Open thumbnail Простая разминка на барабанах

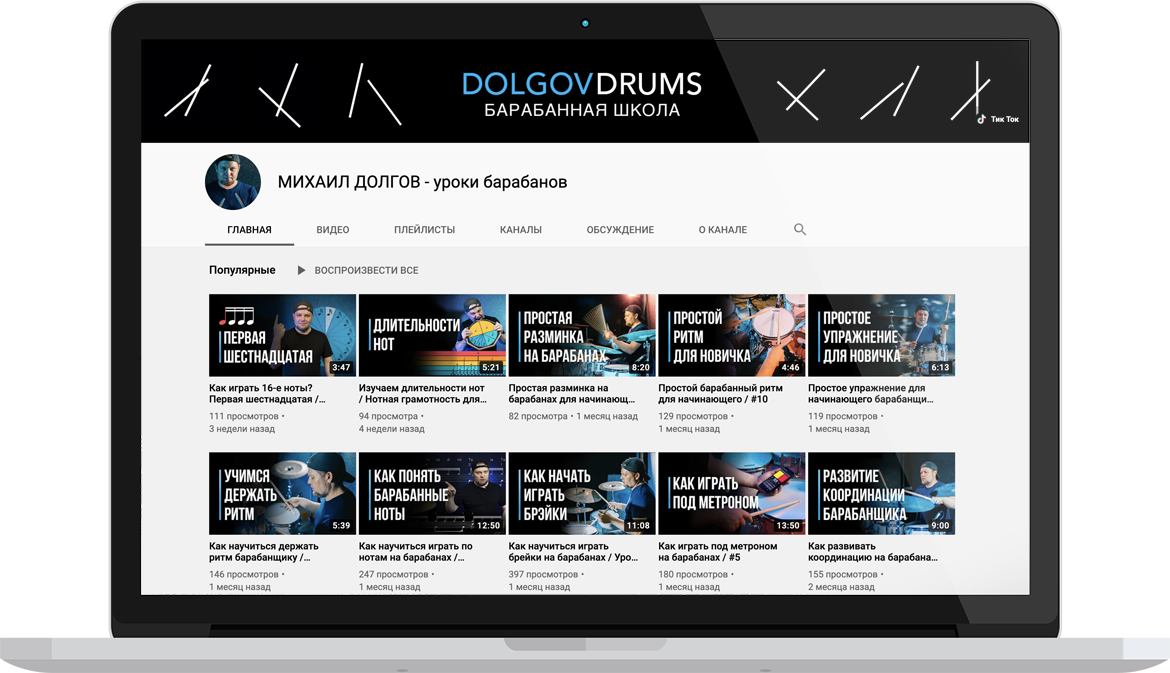pos(582,335)
